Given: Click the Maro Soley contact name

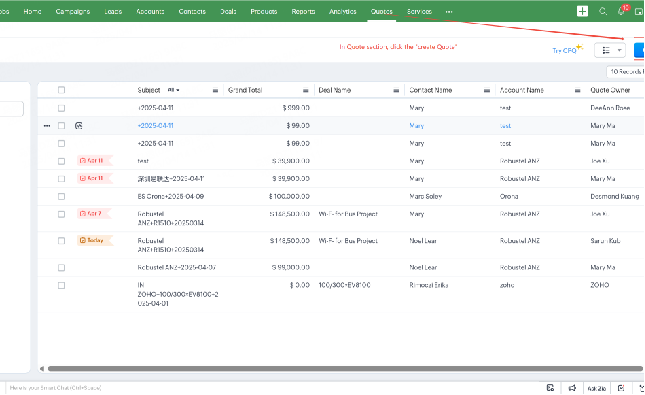Looking at the screenshot, I should (425, 196).
